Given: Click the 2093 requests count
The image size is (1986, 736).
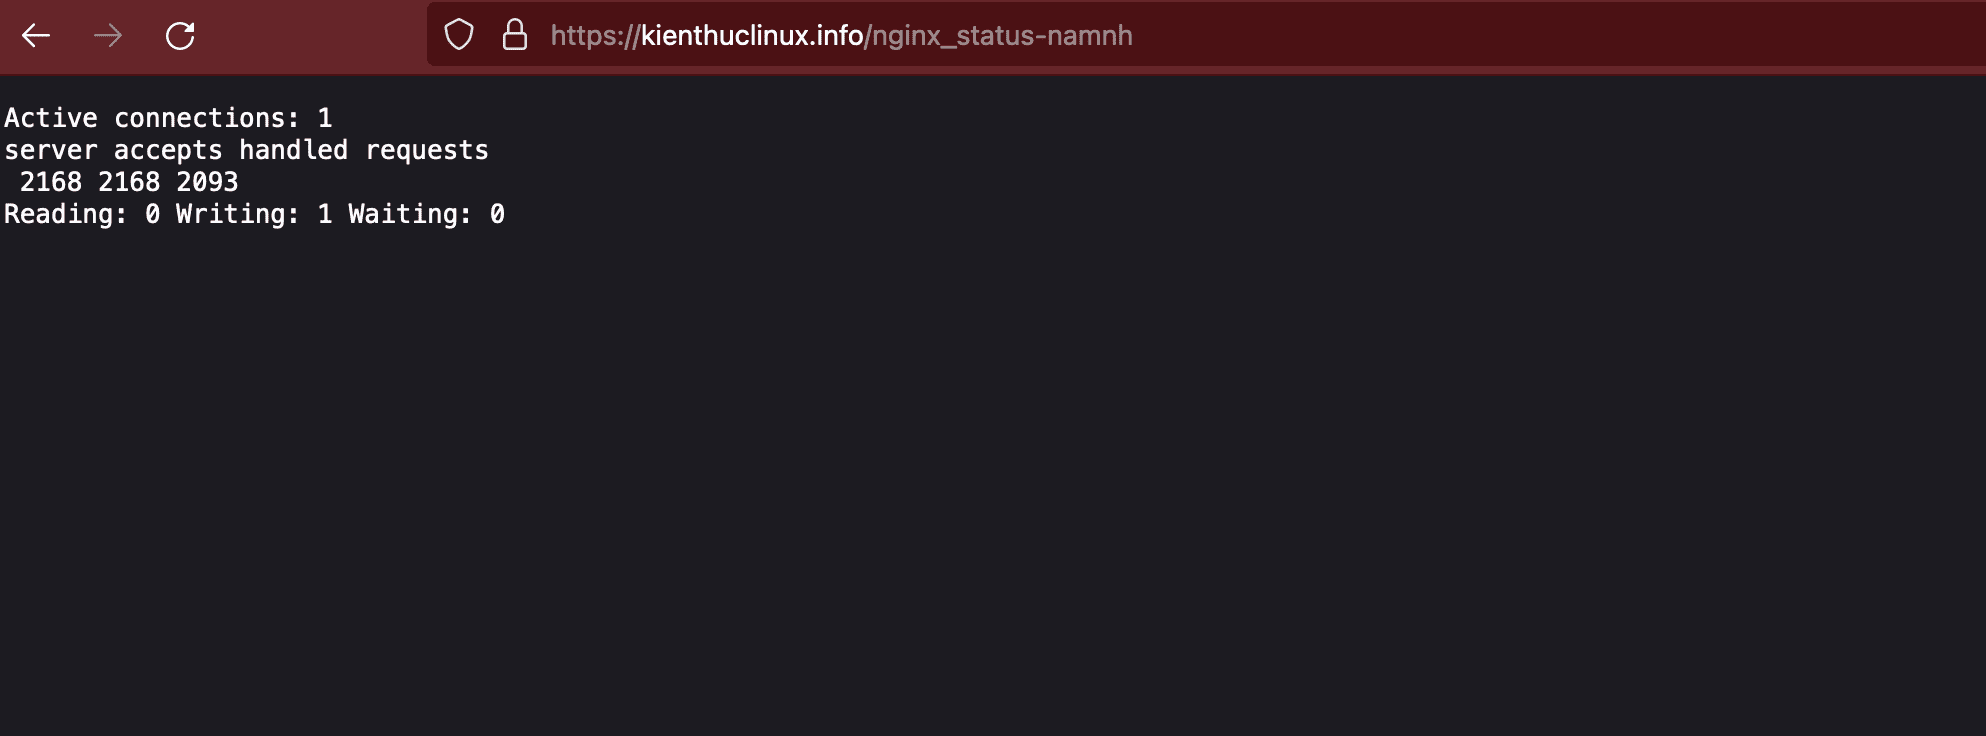Looking at the screenshot, I should coord(207,182).
